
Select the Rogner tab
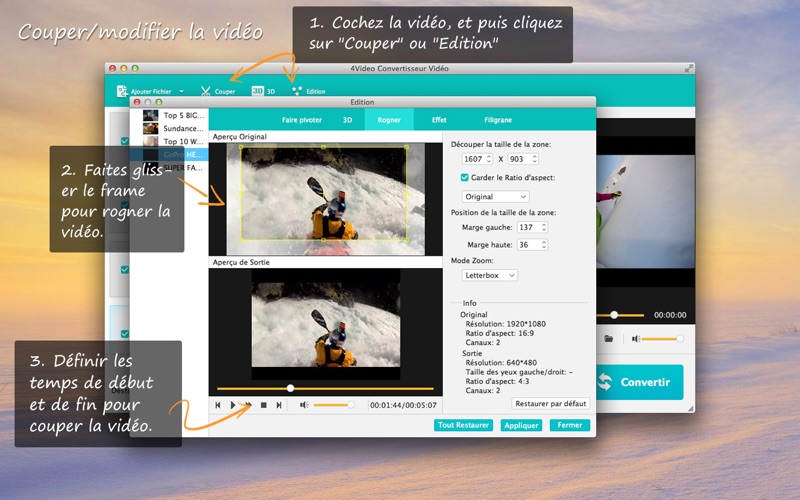[x=389, y=120]
